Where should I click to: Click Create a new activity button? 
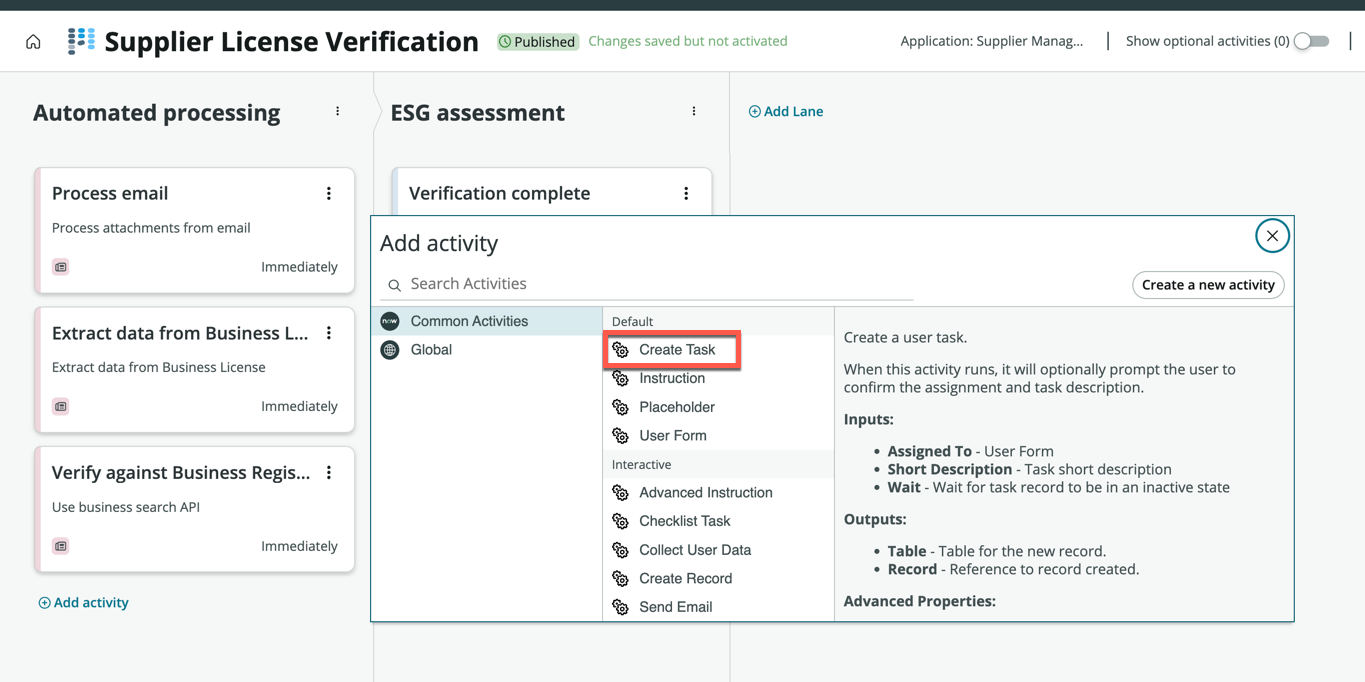[x=1208, y=285]
